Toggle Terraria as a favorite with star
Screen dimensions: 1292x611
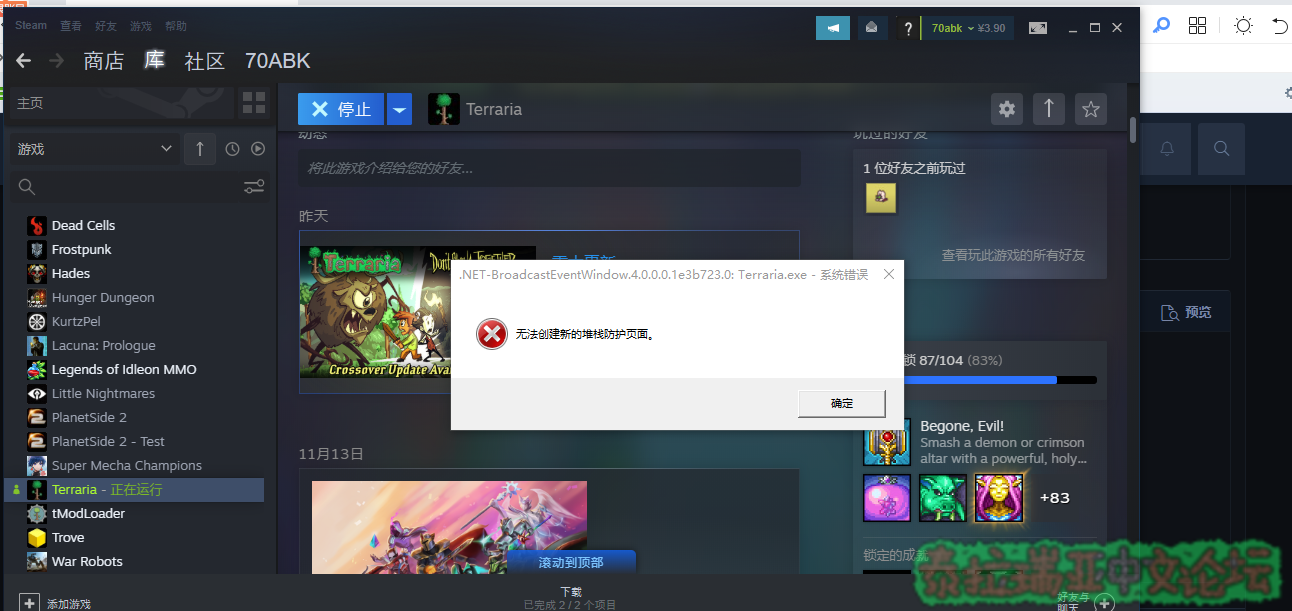click(1091, 109)
